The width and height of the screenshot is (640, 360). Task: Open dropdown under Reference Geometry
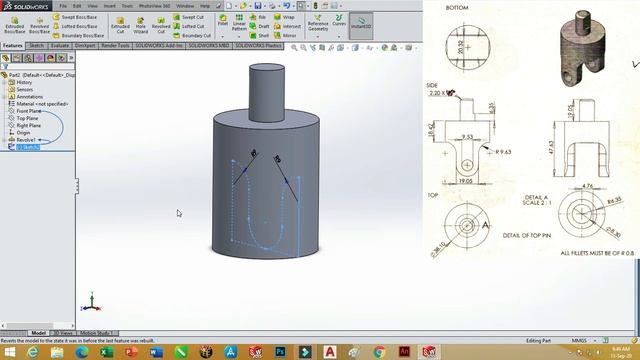318,36
